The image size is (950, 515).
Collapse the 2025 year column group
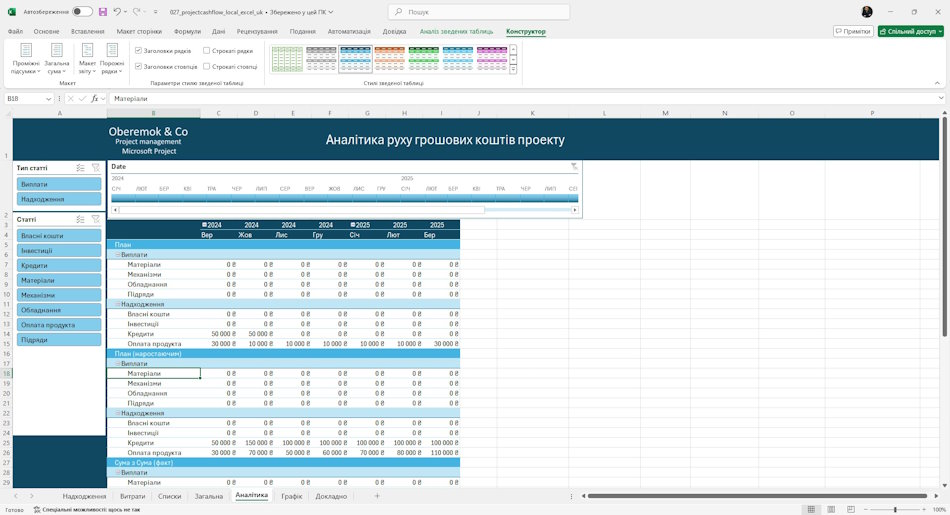point(353,225)
